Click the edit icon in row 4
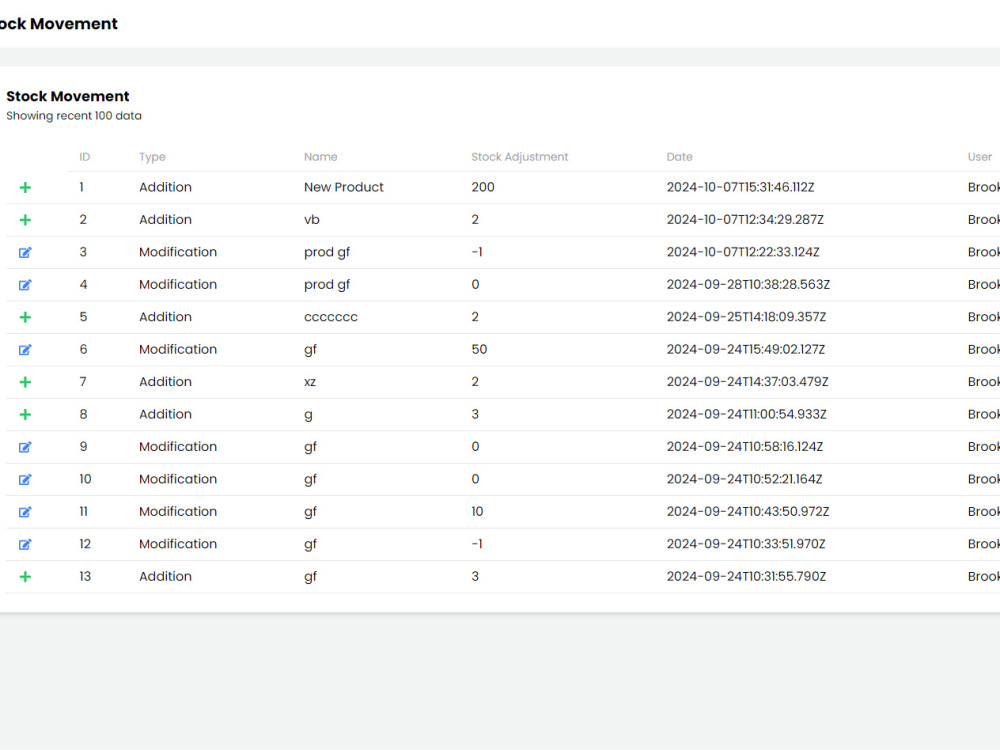The height and width of the screenshot is (750, 1000). pyautogui.click(x=25, y=285)
